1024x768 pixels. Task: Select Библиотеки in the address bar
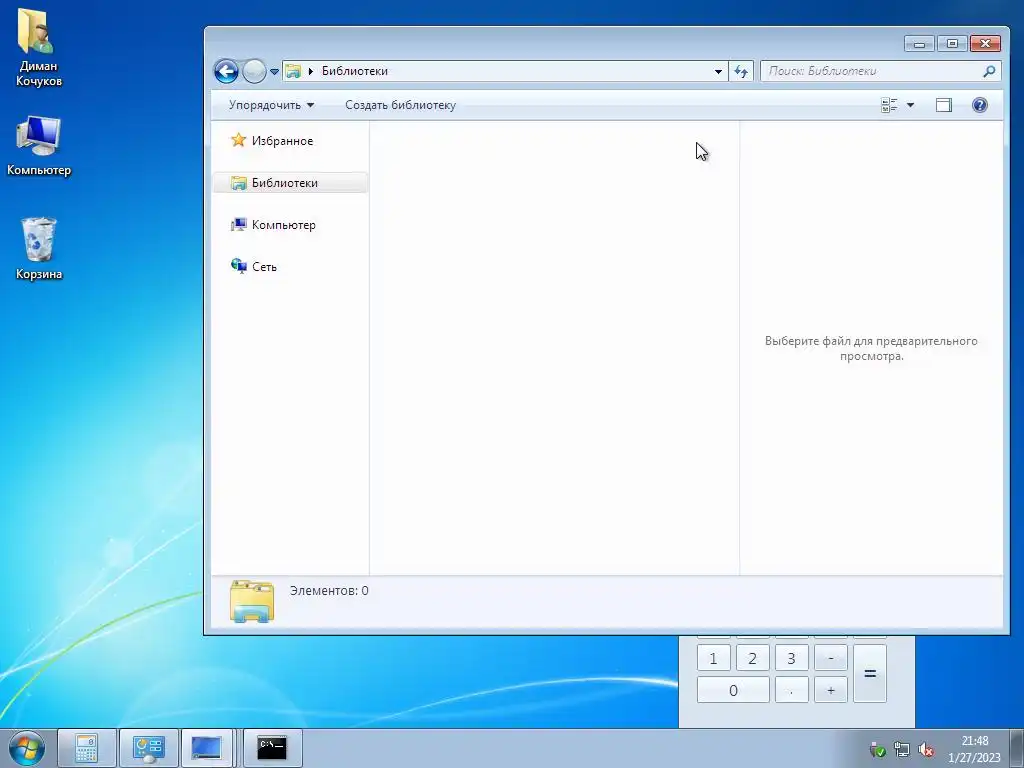coord(355,71)
